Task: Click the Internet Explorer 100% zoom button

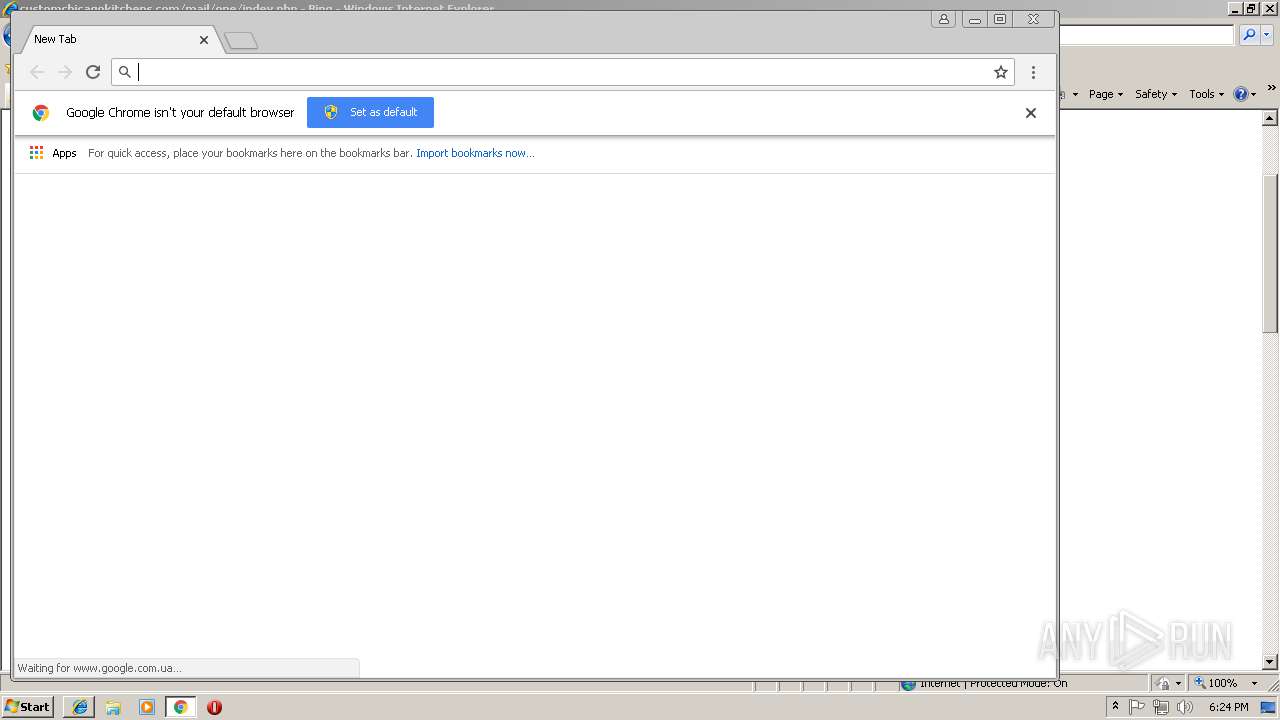Action: tap(1216, 683)
